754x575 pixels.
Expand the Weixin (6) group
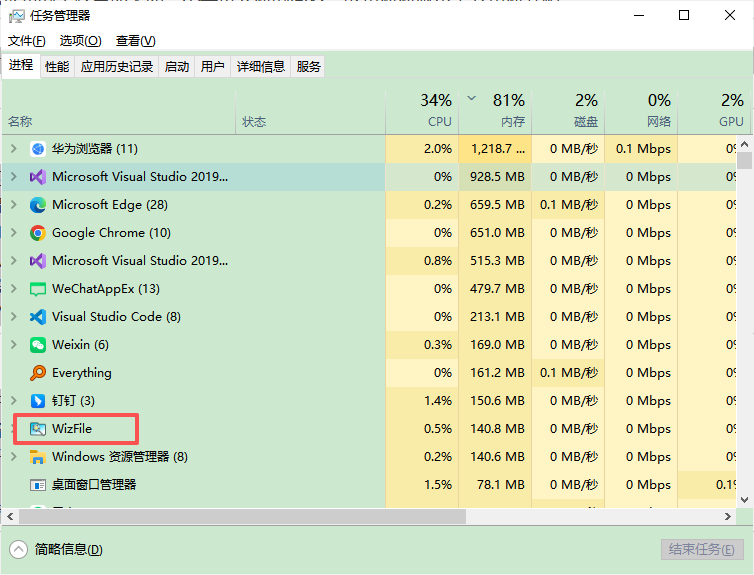[x=14, y=345]
